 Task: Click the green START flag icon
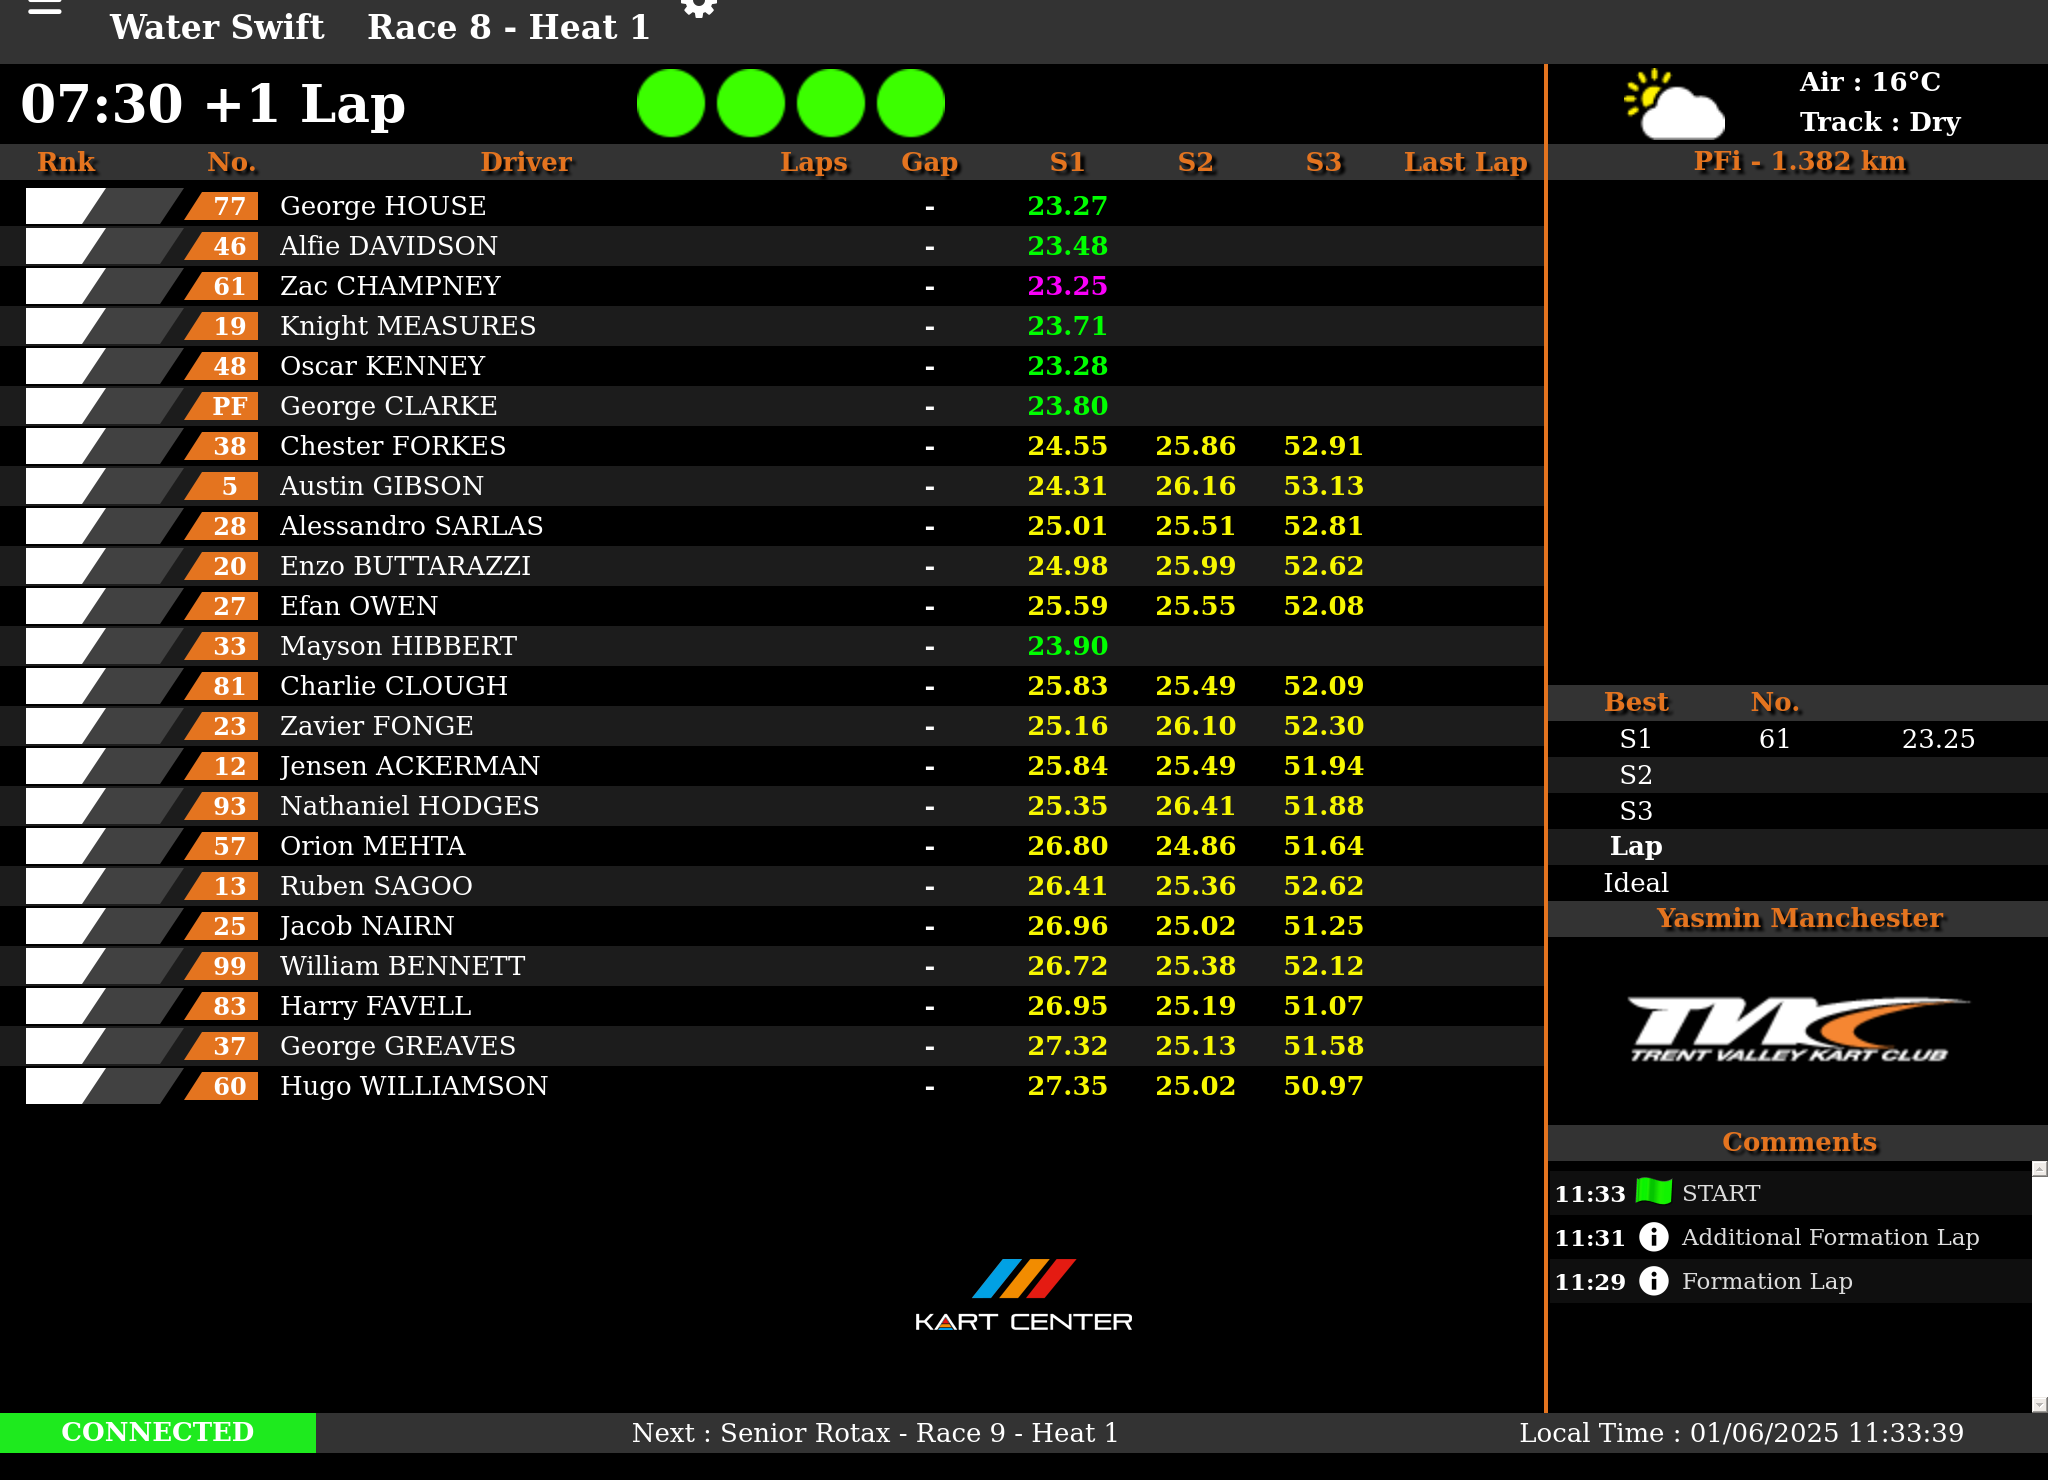point(1654,1192)
